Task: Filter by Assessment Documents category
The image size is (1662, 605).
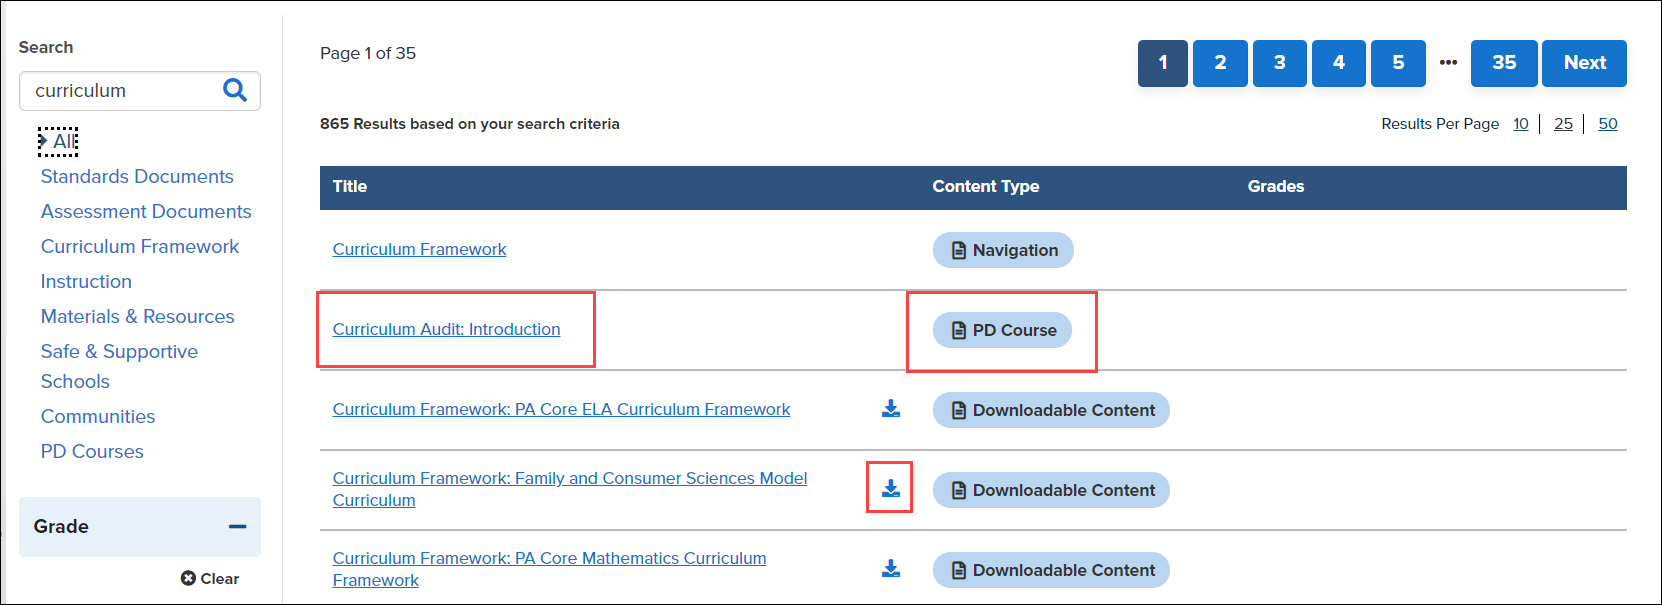Action: click(x=146, y=212)
